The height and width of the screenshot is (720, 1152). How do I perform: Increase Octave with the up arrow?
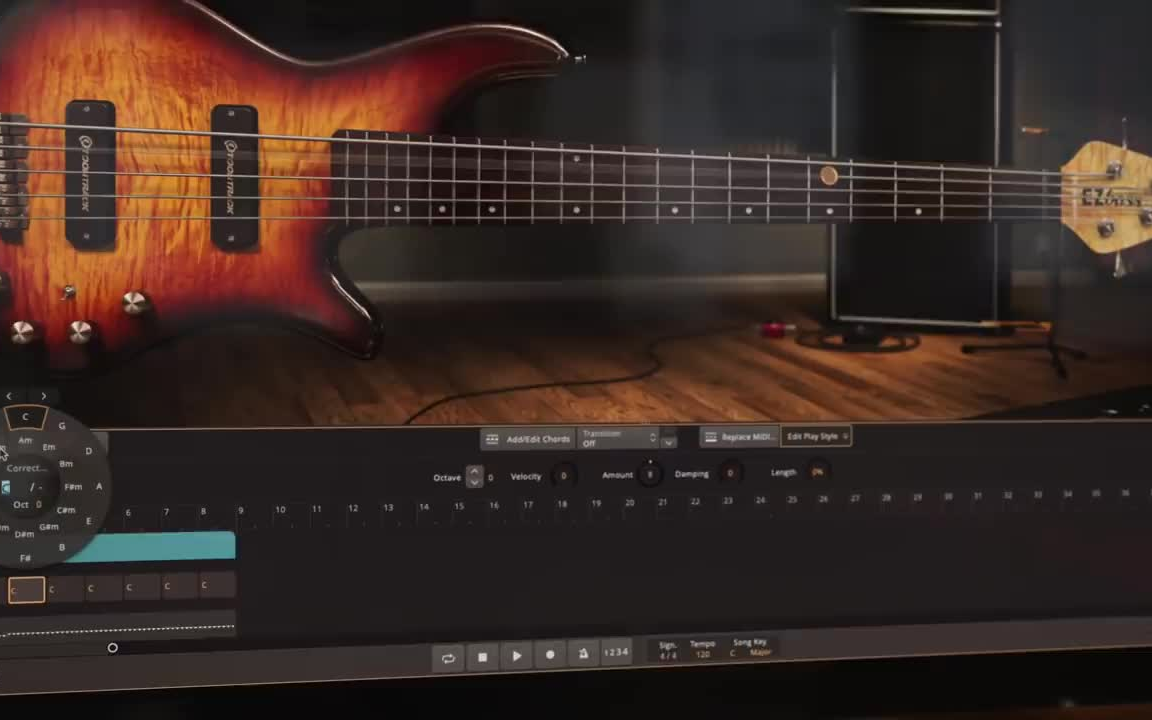[x=475, y=471]
